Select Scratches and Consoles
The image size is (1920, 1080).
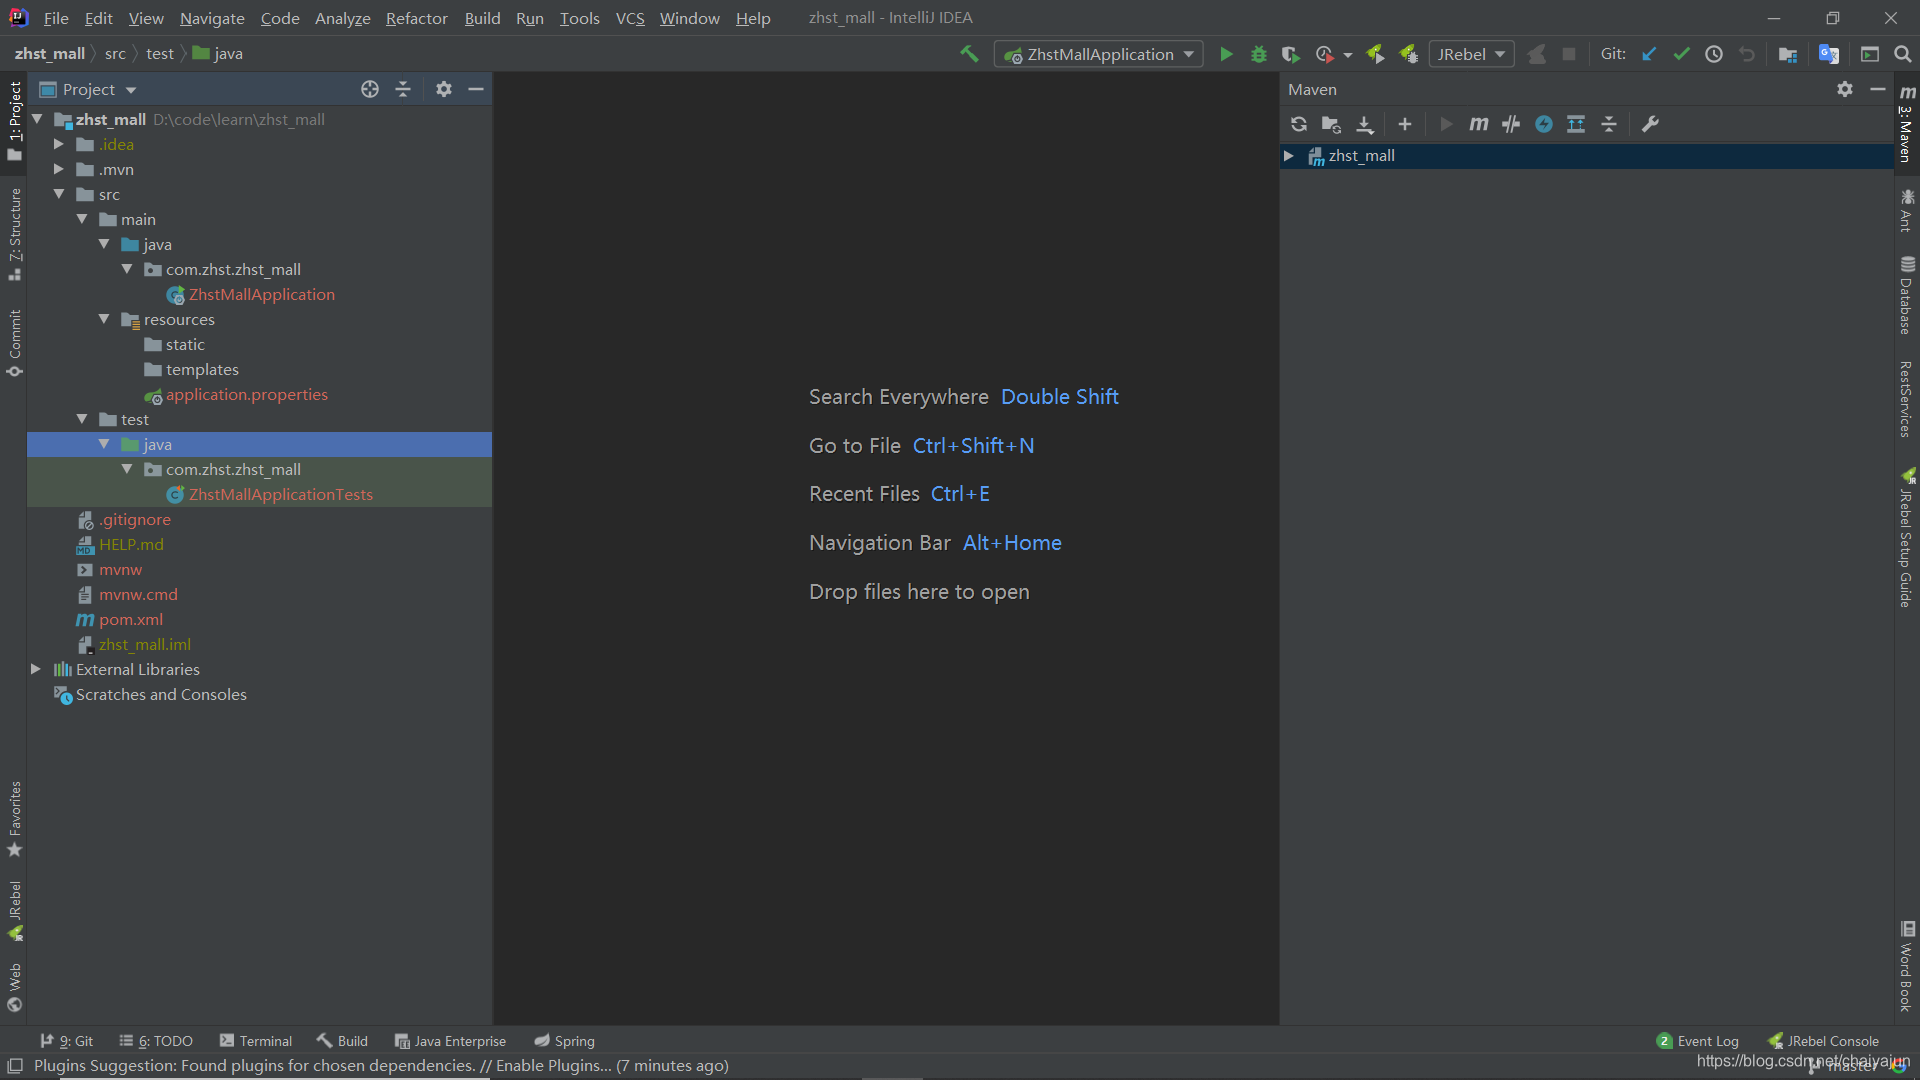coord(160,694)
